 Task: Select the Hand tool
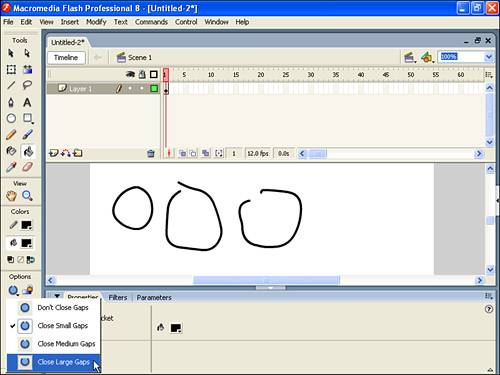tap(11, 196)
